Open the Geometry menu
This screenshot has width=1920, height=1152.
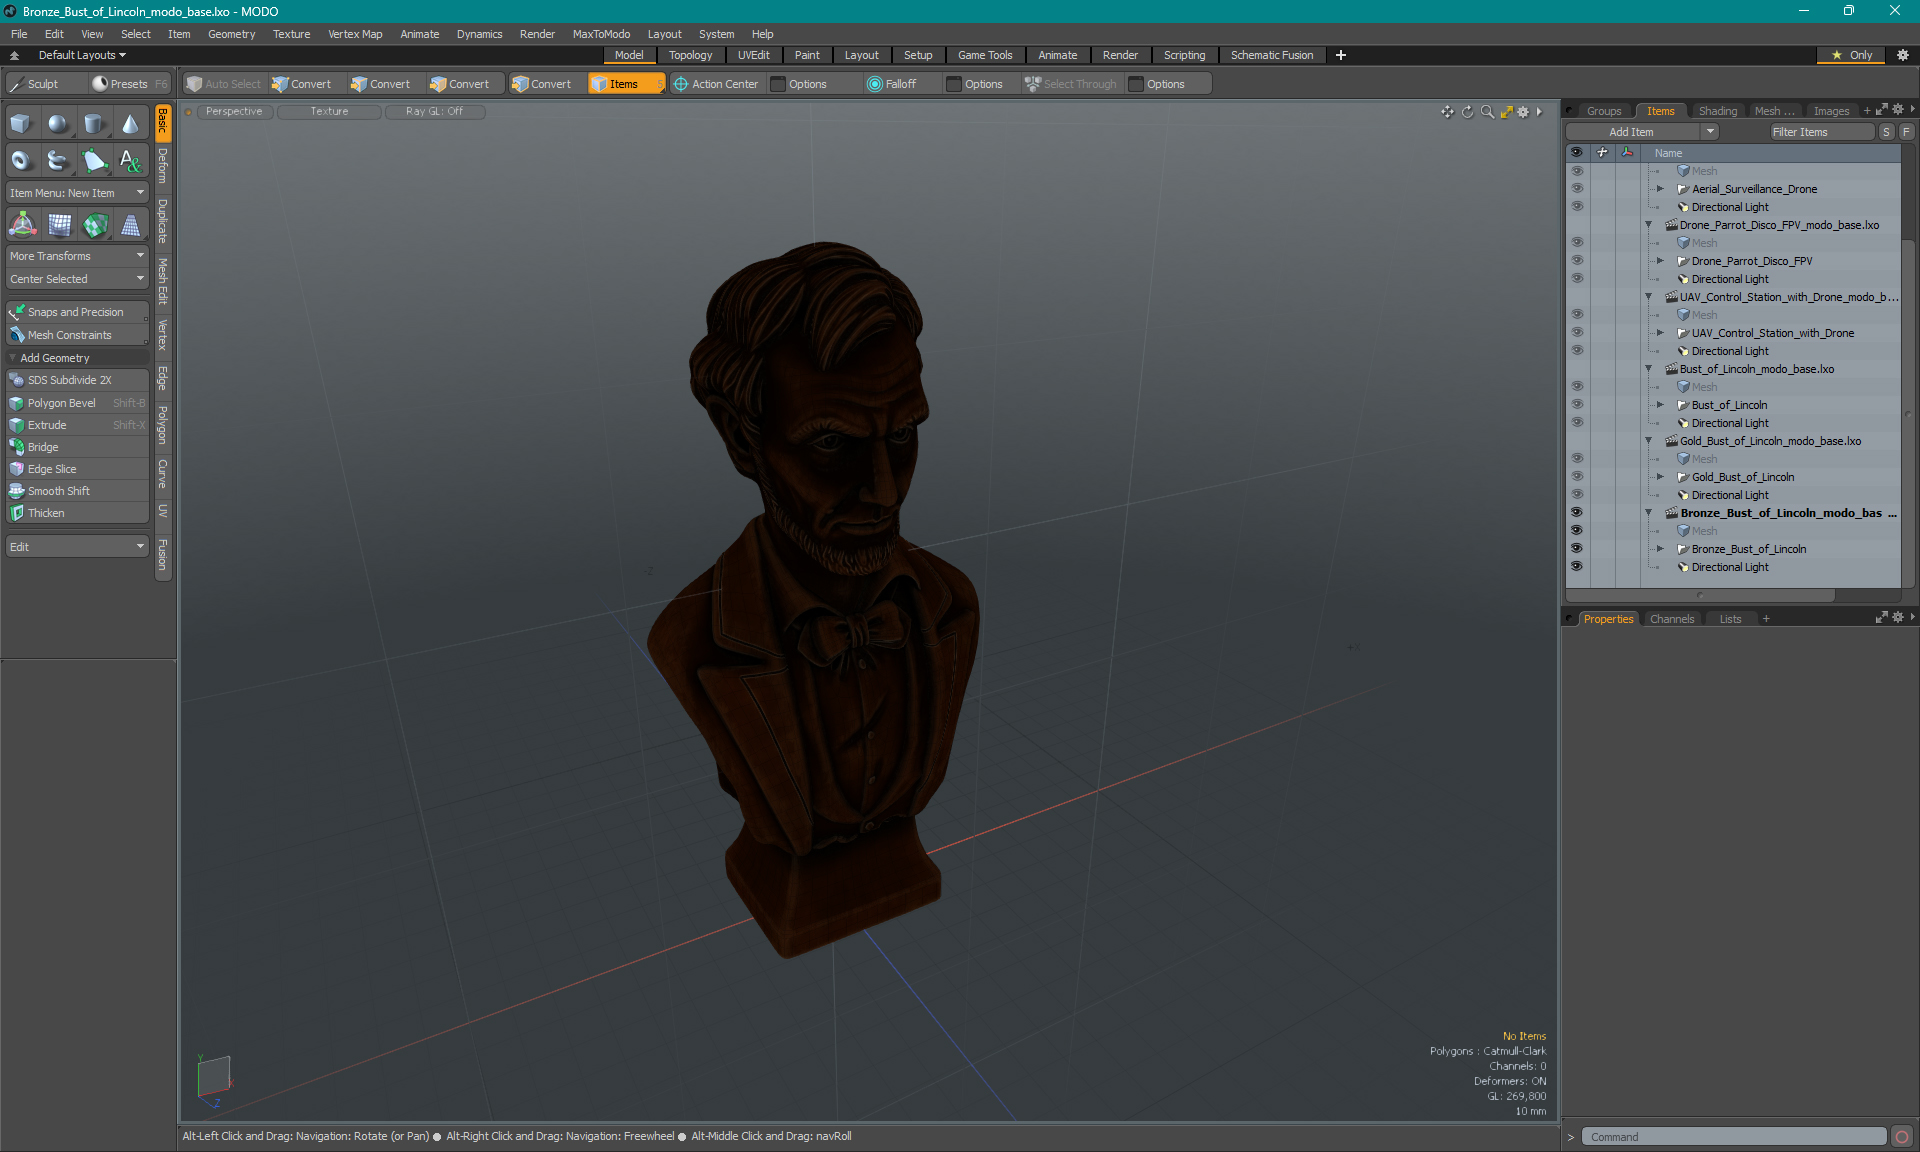click(231, 34)
